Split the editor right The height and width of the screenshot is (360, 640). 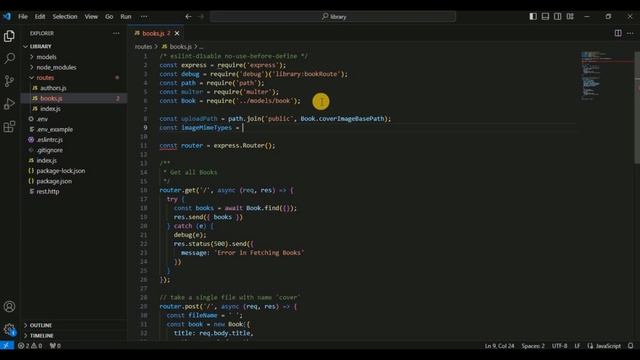click(618, 33)
